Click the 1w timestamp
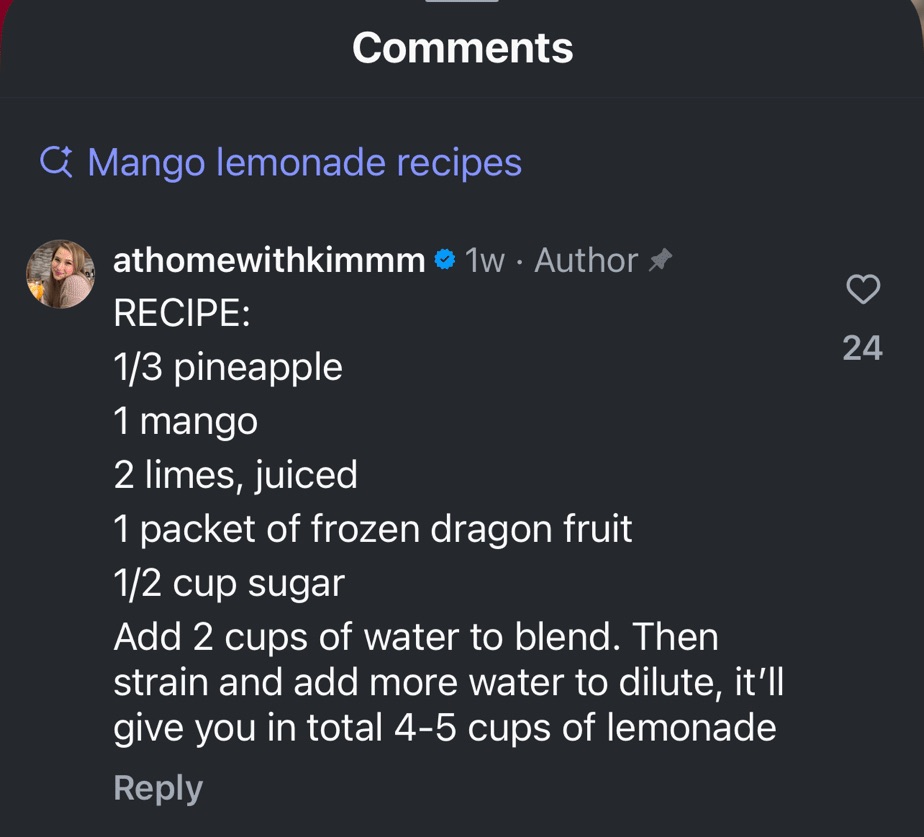The width and height of the screenshot is (924, 837). coord(485,260)
